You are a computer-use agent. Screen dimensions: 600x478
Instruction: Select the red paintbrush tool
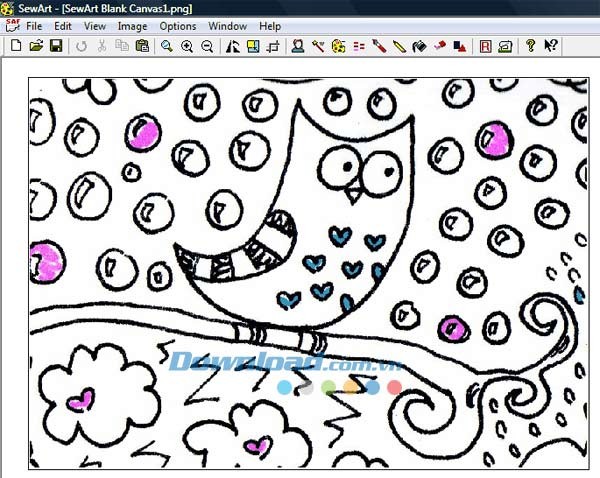click(x=379, y=46)
